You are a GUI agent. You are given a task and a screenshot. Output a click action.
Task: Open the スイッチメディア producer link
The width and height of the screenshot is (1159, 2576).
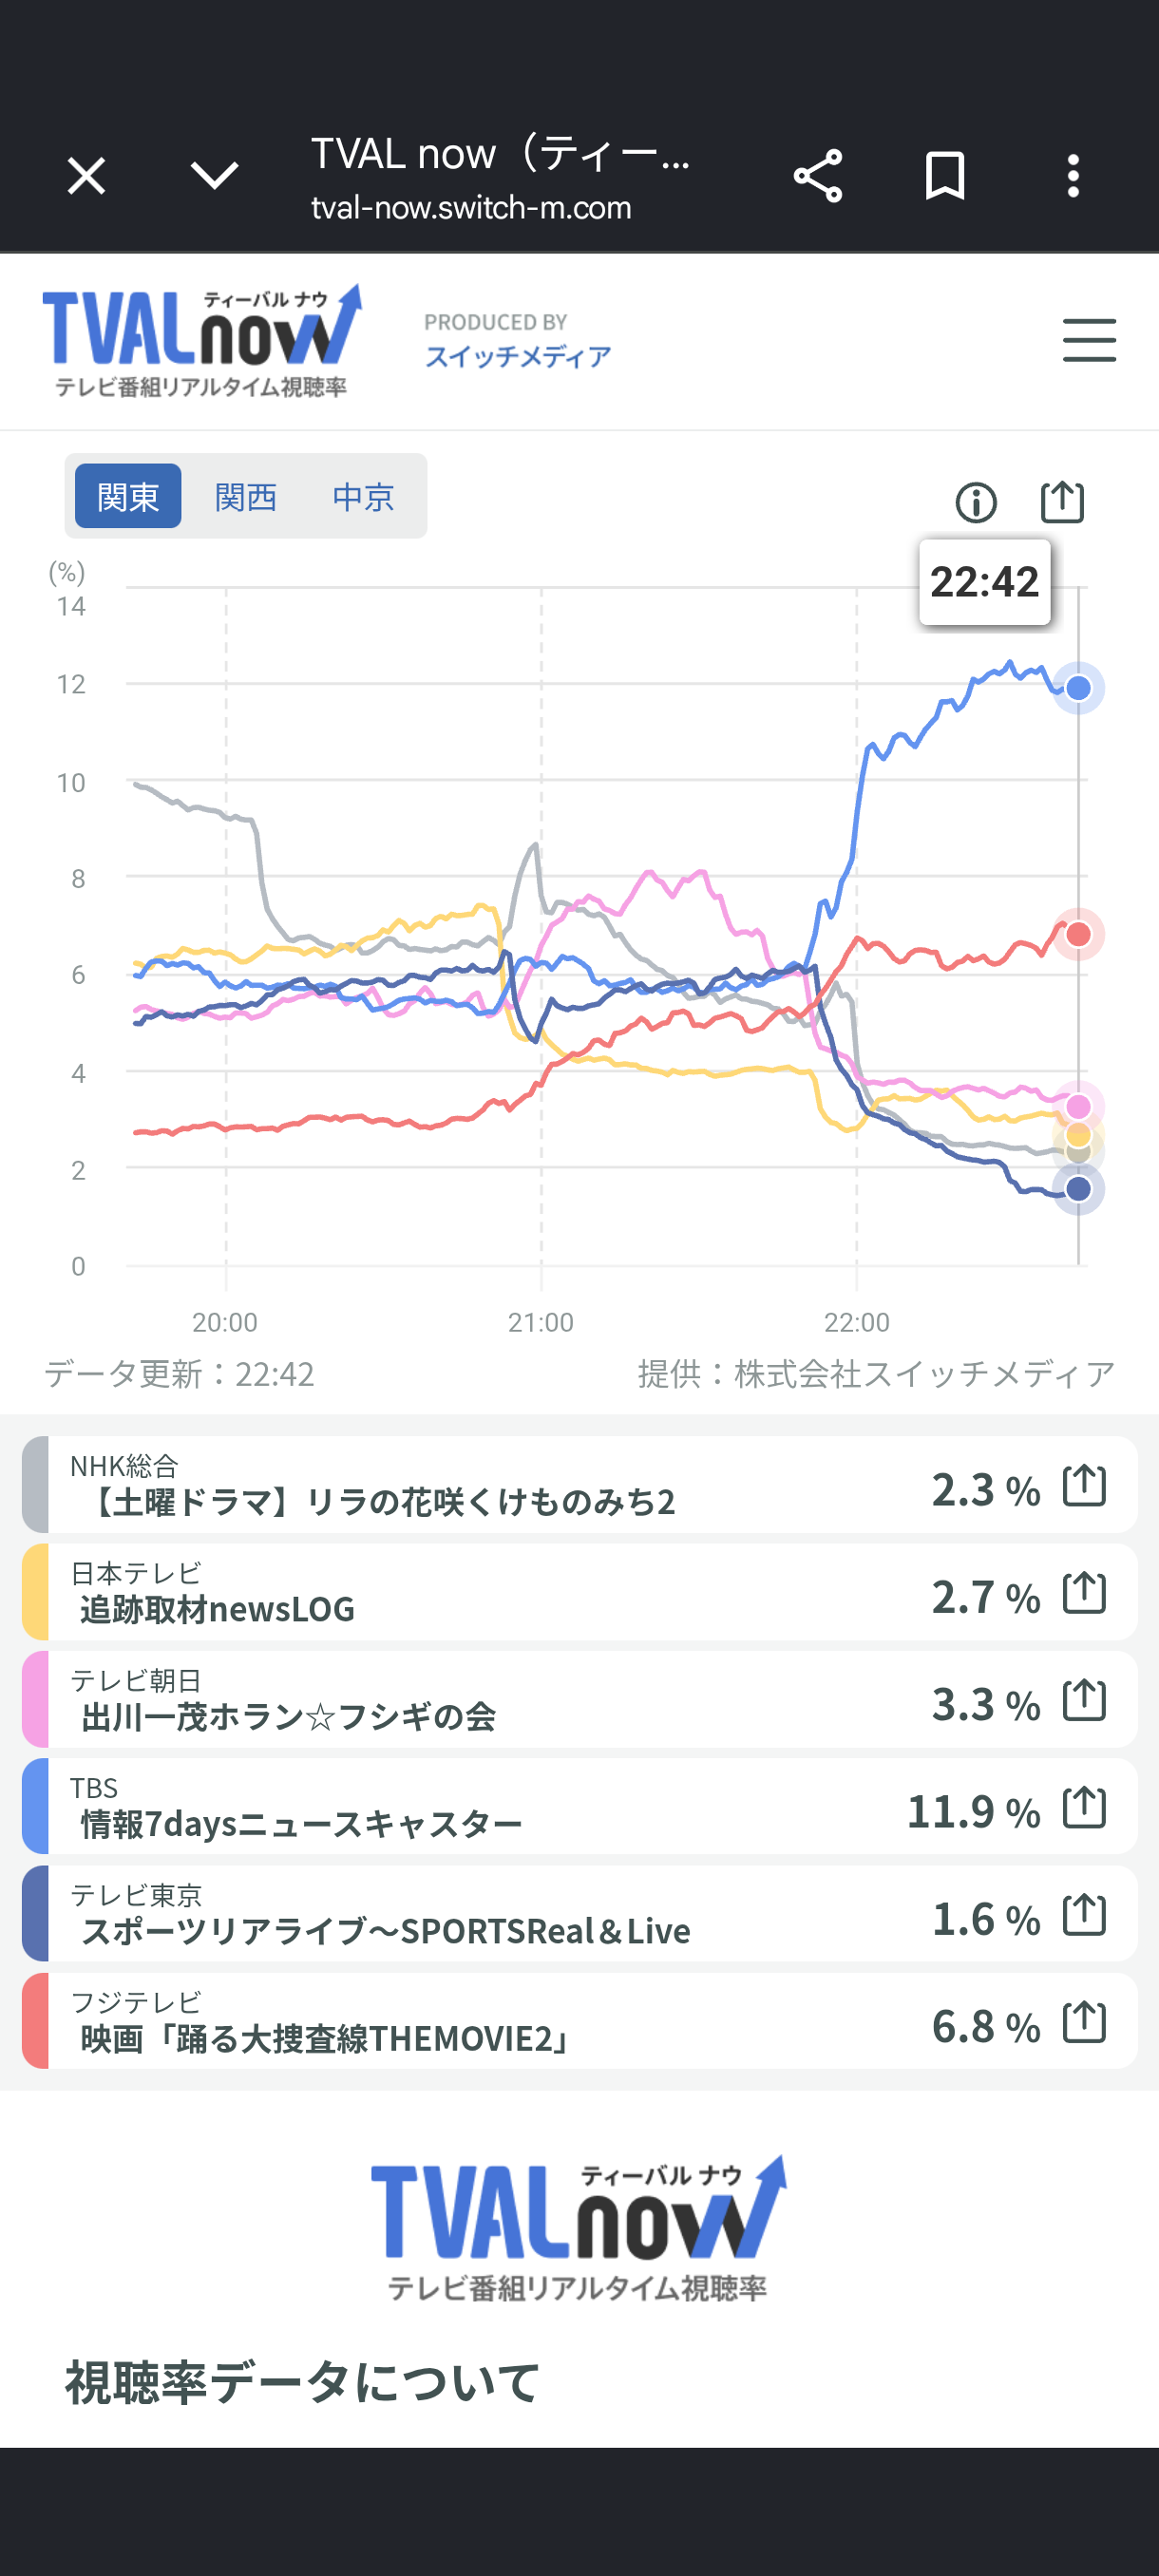click(x=518, y=356)
